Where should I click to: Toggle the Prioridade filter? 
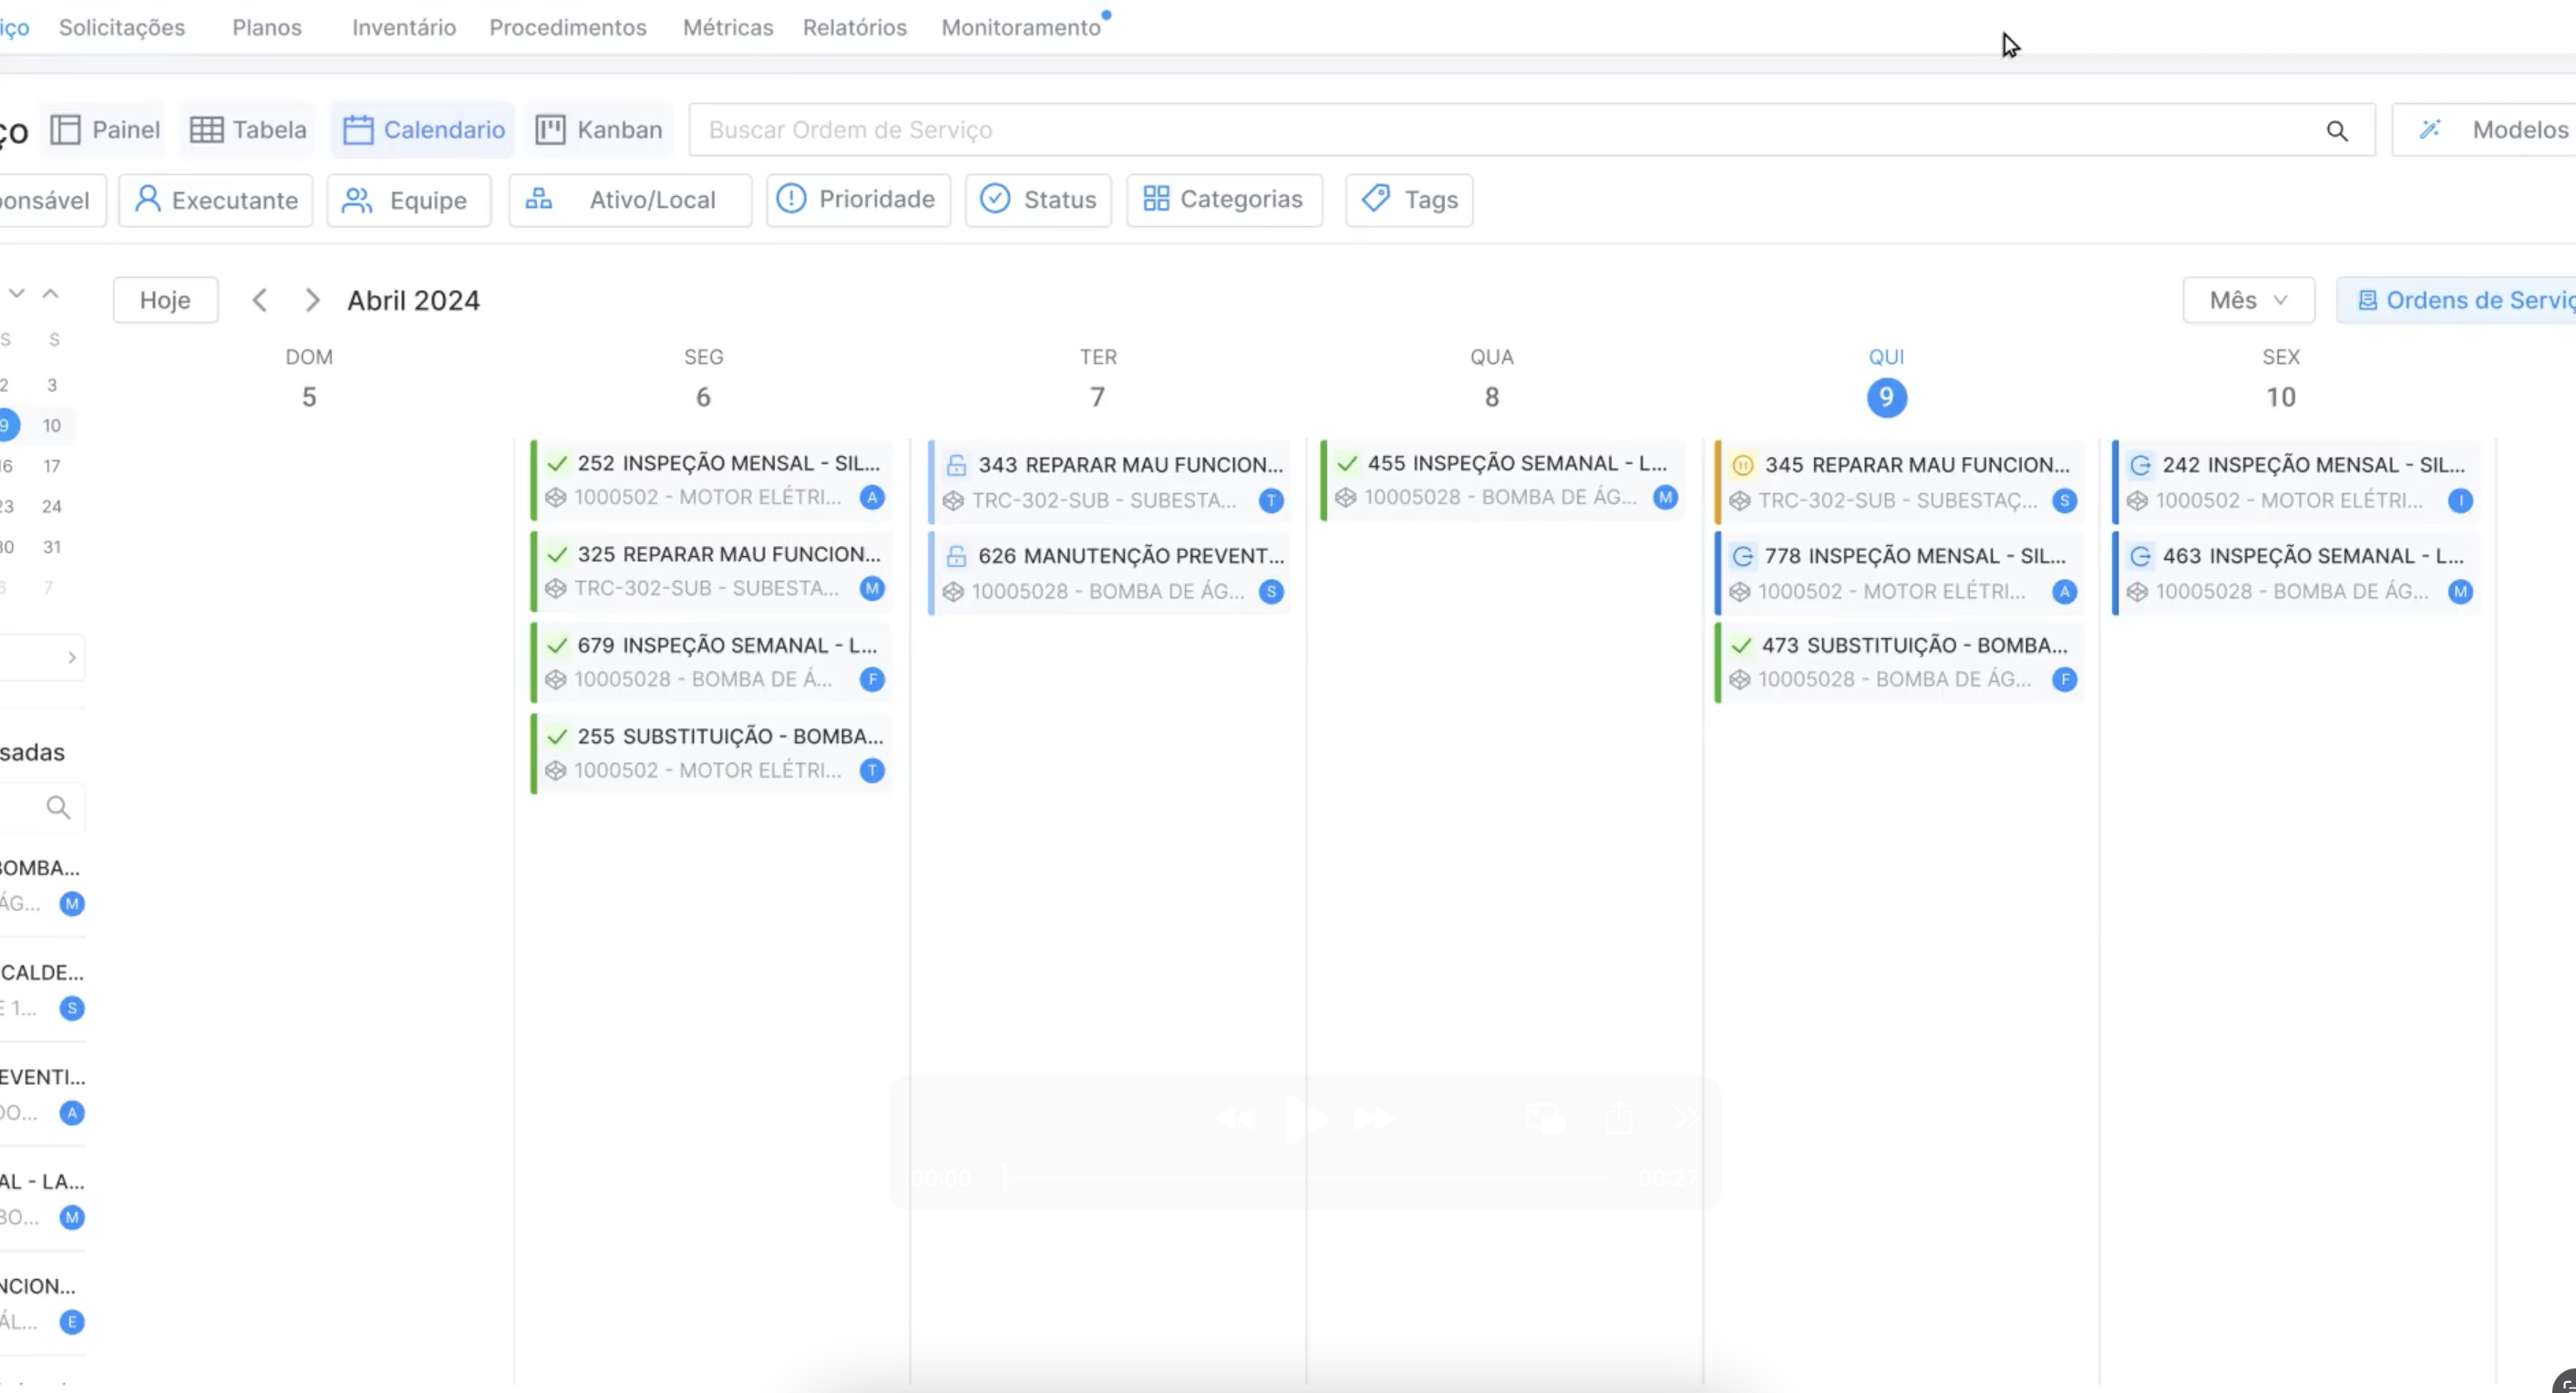point(857,200)
